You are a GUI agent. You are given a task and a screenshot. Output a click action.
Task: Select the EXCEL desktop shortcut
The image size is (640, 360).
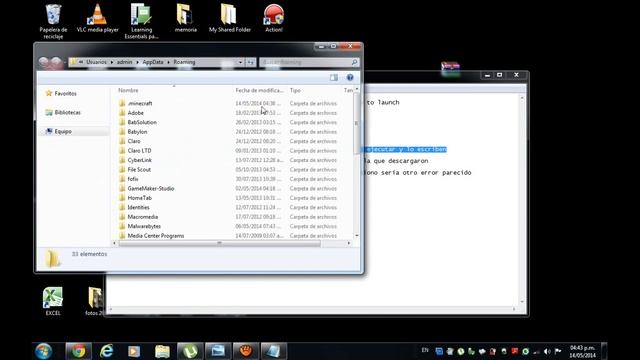(53, 301)
